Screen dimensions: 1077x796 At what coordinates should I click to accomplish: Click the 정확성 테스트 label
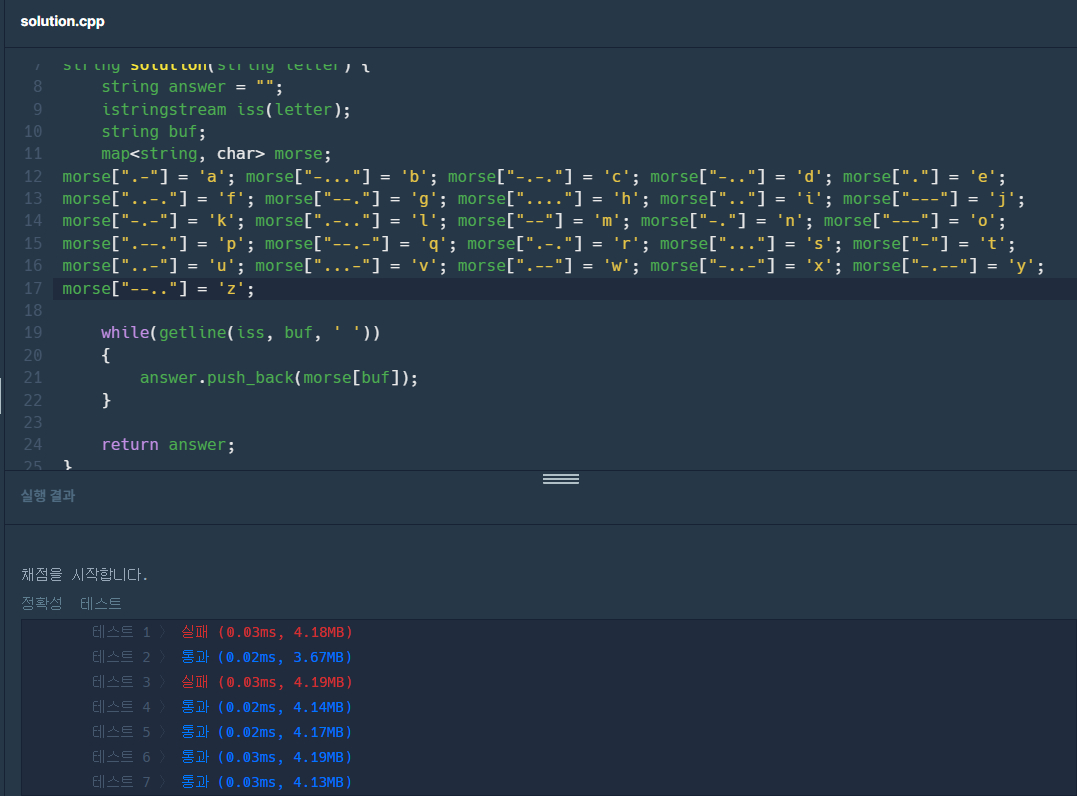(71, 603)
